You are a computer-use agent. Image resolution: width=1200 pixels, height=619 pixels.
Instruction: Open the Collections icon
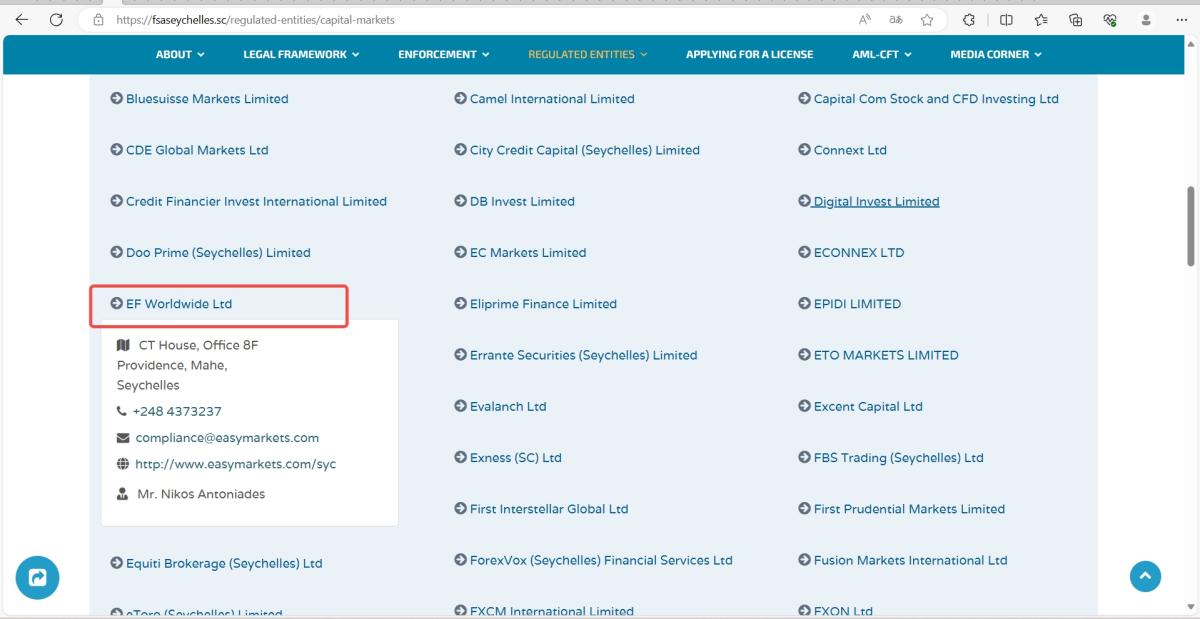pyautogui.click(x=1076, y=20)
